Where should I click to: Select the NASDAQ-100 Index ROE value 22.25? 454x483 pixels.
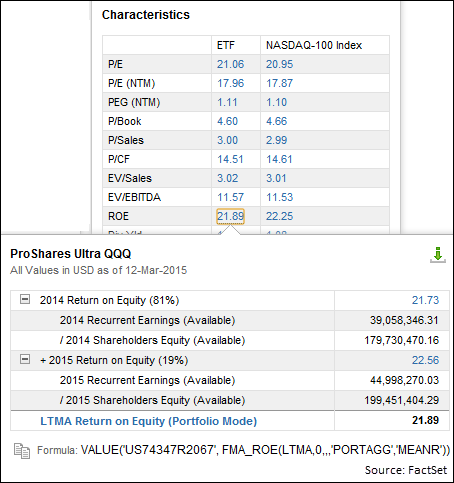[x=279, y=216]
